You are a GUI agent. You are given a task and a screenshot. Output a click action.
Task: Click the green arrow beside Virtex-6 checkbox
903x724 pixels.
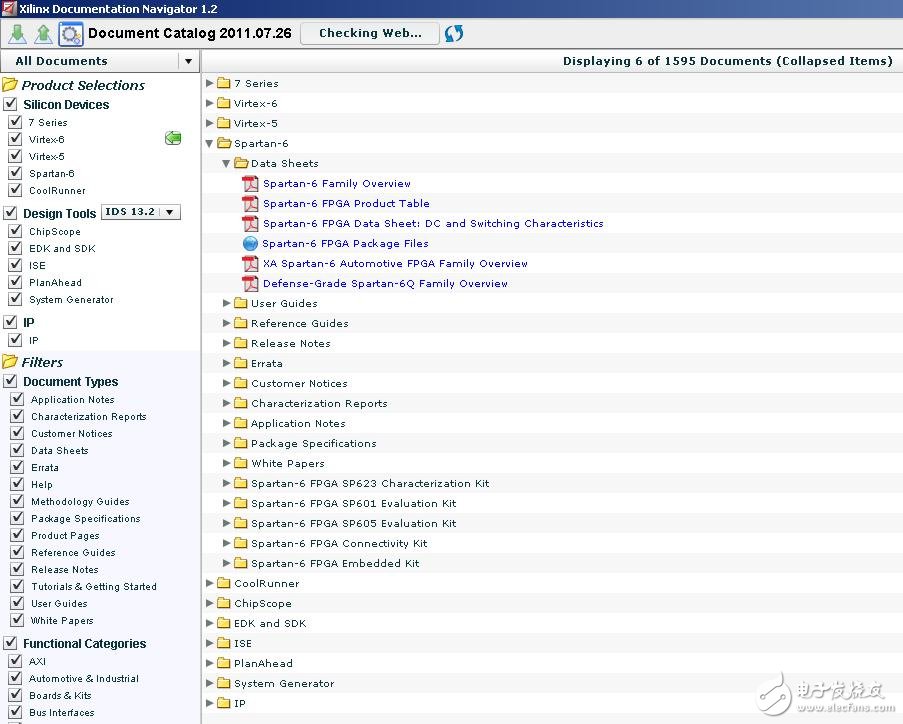point(173,139)
